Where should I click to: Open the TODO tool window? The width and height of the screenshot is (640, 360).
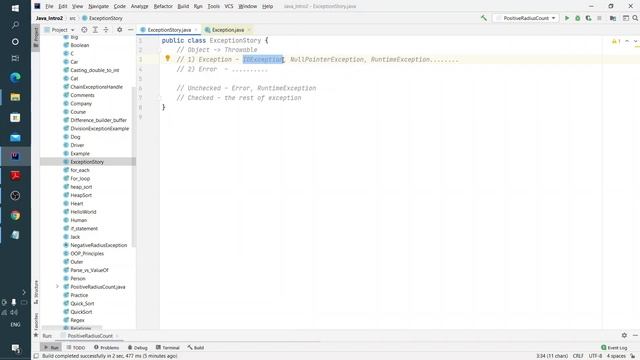pos(76,347)
